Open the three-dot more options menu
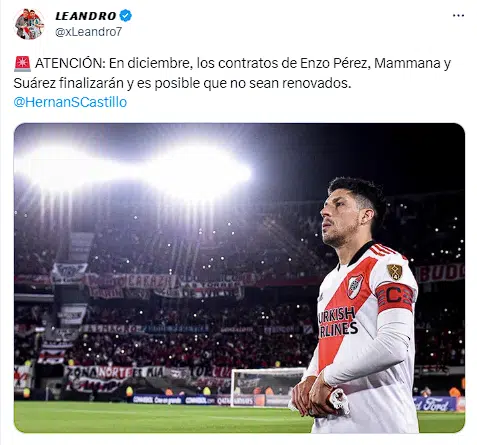The width and height of the screenshot is (477, 445). 458,16
